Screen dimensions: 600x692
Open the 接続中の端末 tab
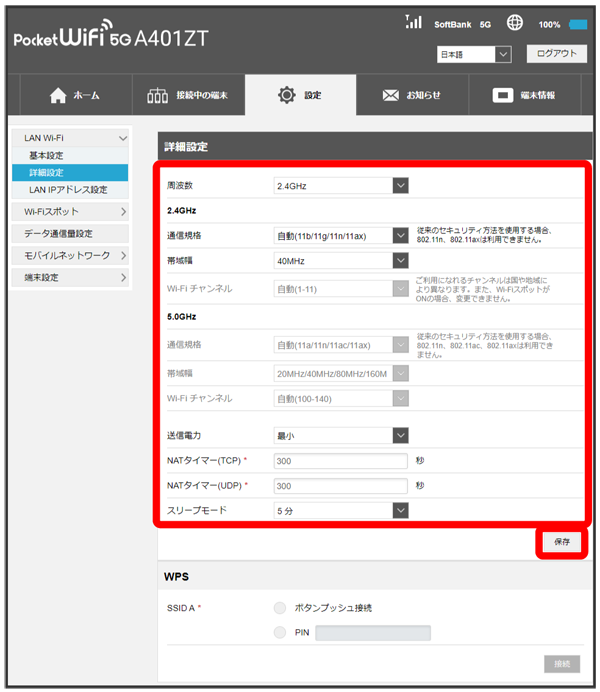188,95
